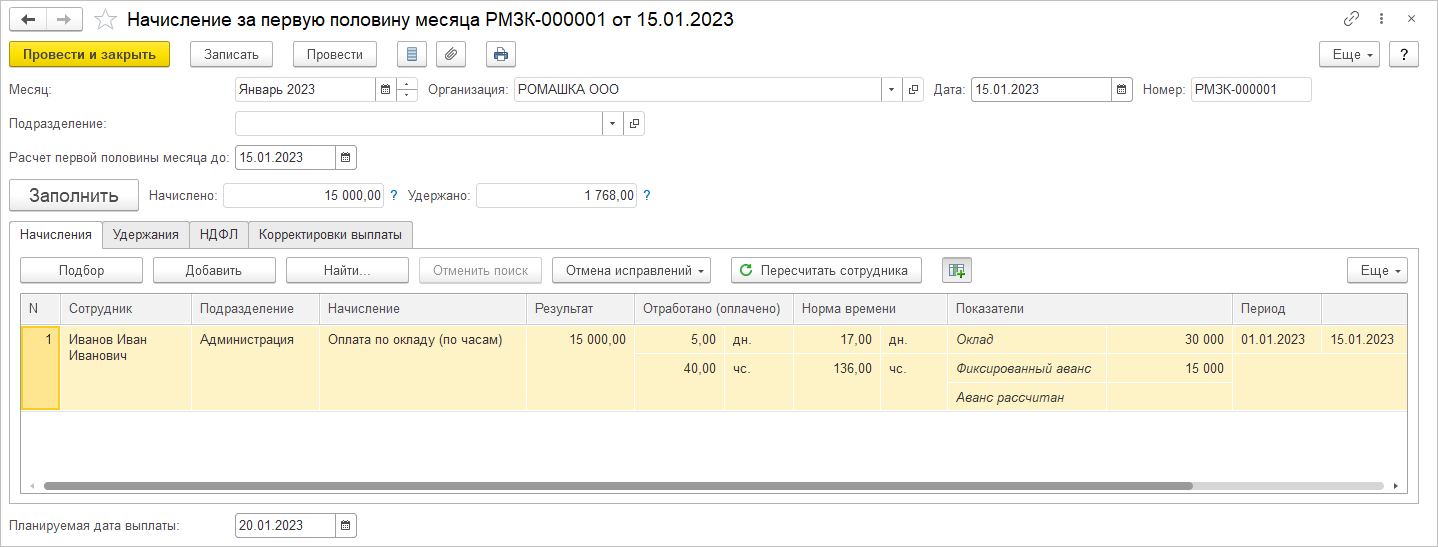Open calendar for first-half calculation date
Viewport: 1438px width, 547px height.
(345, 157)
